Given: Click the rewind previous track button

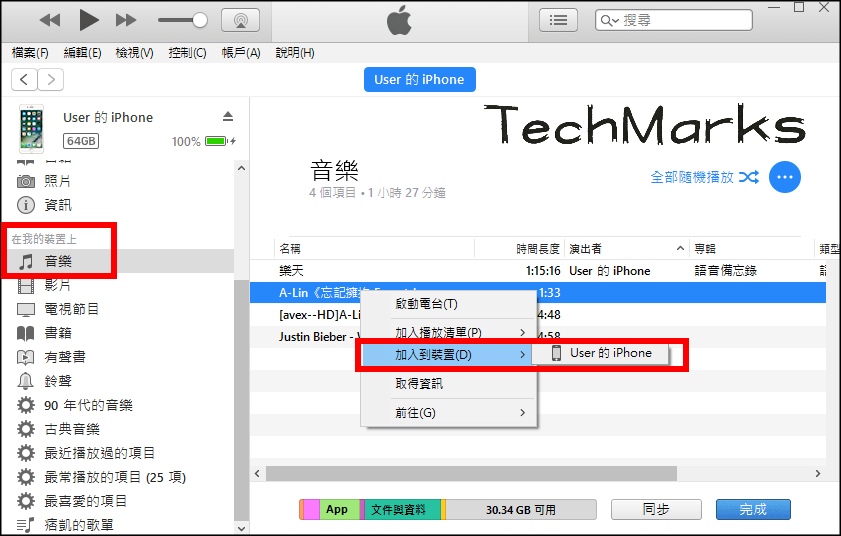Looking at the screenshot, I should [50, 20].
